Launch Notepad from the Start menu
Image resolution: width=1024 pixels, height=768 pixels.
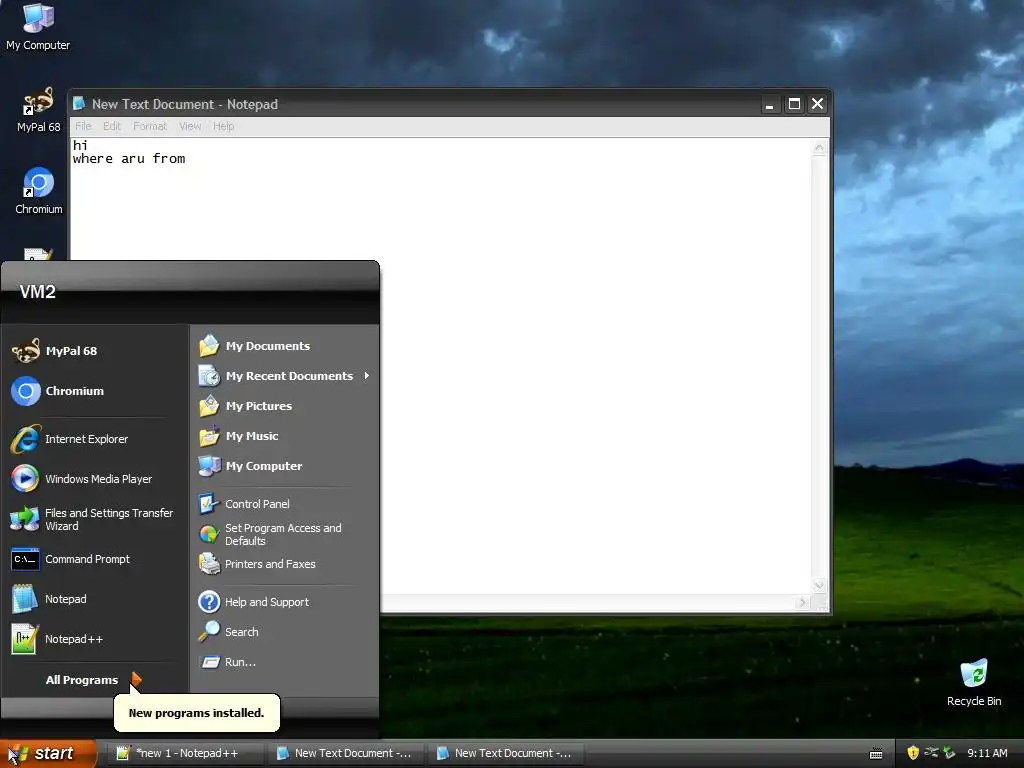pyautogui.click(x=95, y=599)
